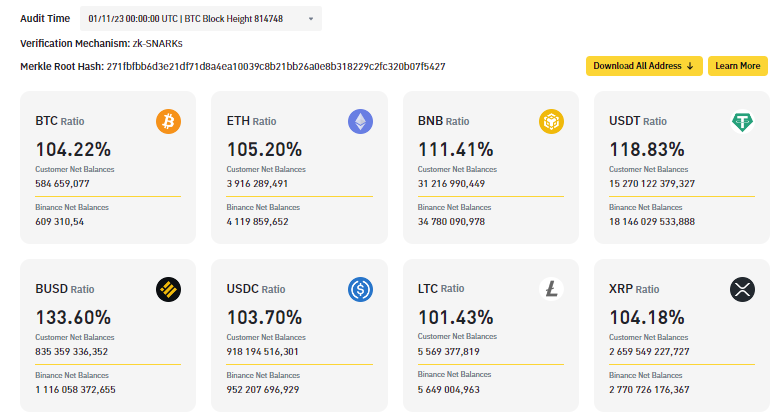Click USDT Binance balance 18 146 029 533,888
The image size is (778, 417).
(652, 222)
